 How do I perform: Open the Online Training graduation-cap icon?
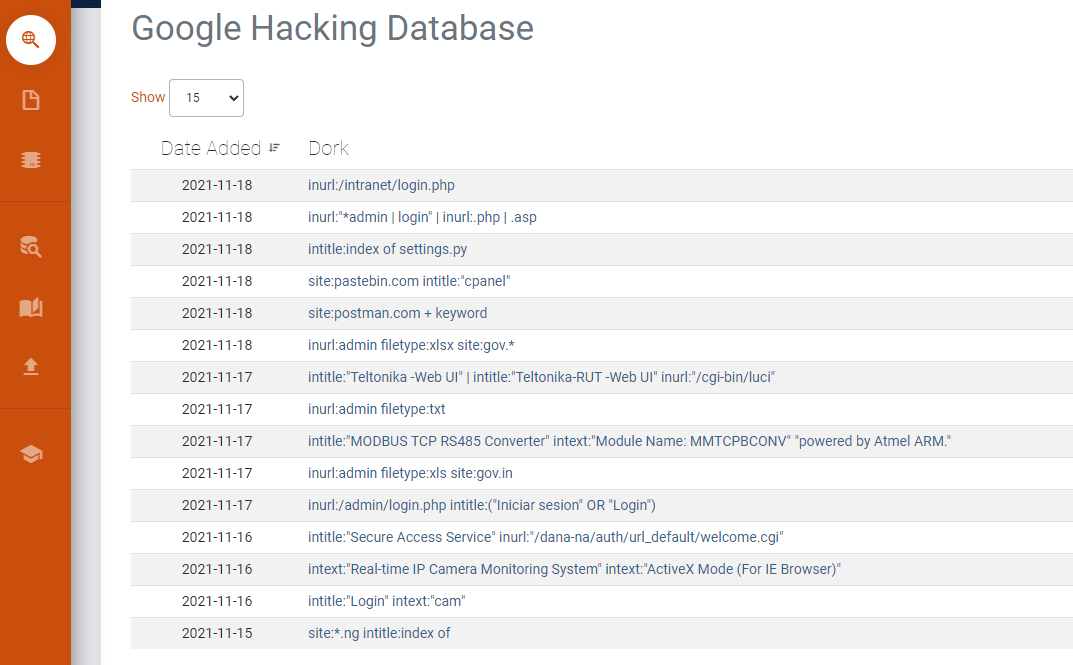(x=30, y=452)
